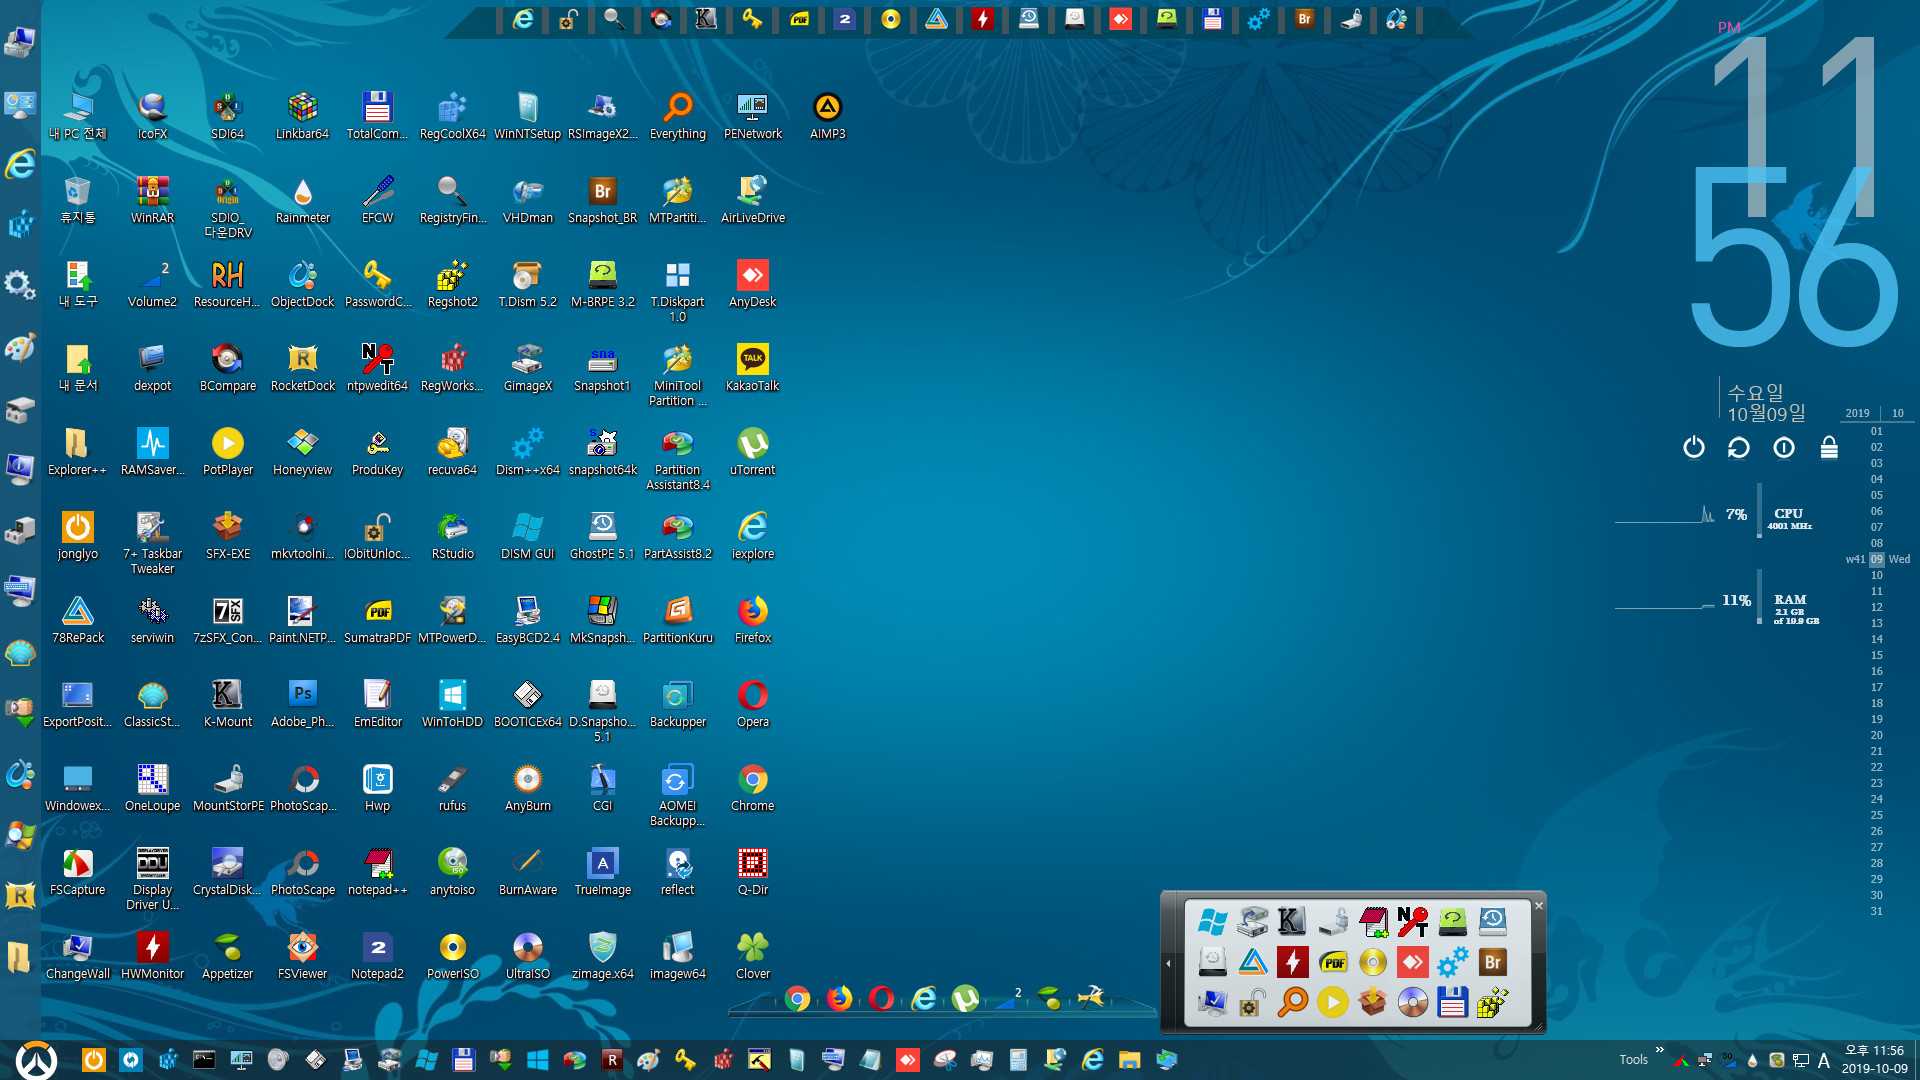The width and height of the screenshot is (1920, 1080).
Task: Open the UltraISO desktop icon
Action: pos(527,955)
